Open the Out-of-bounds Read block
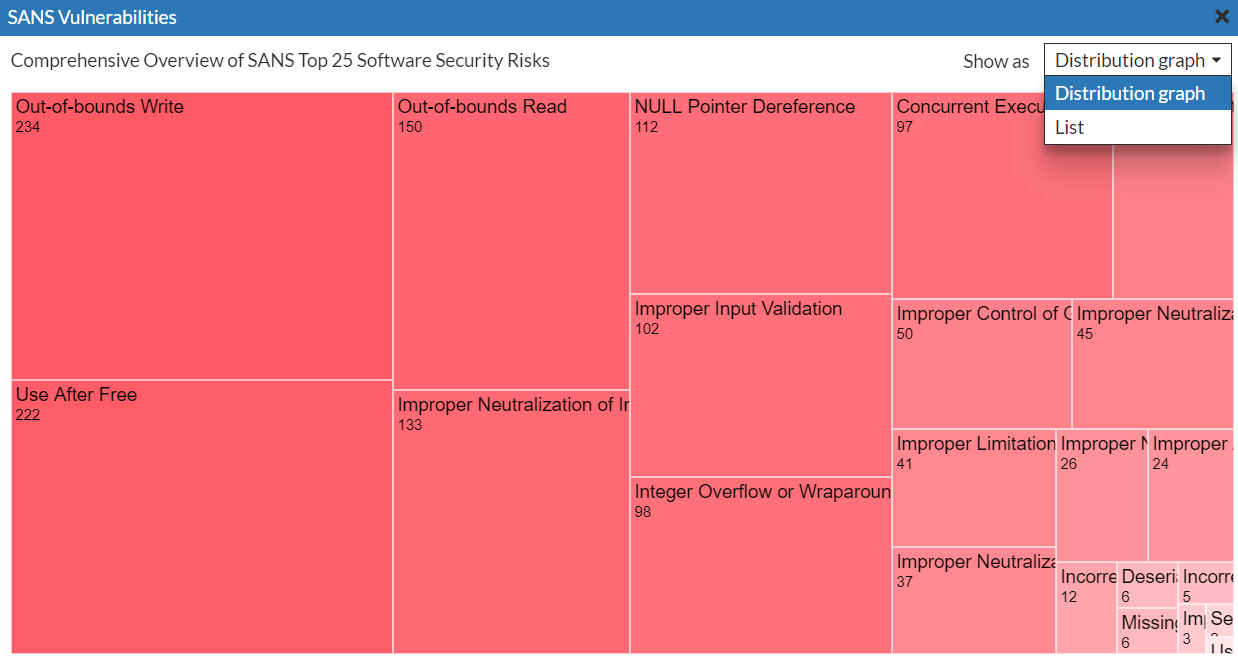 511,241
